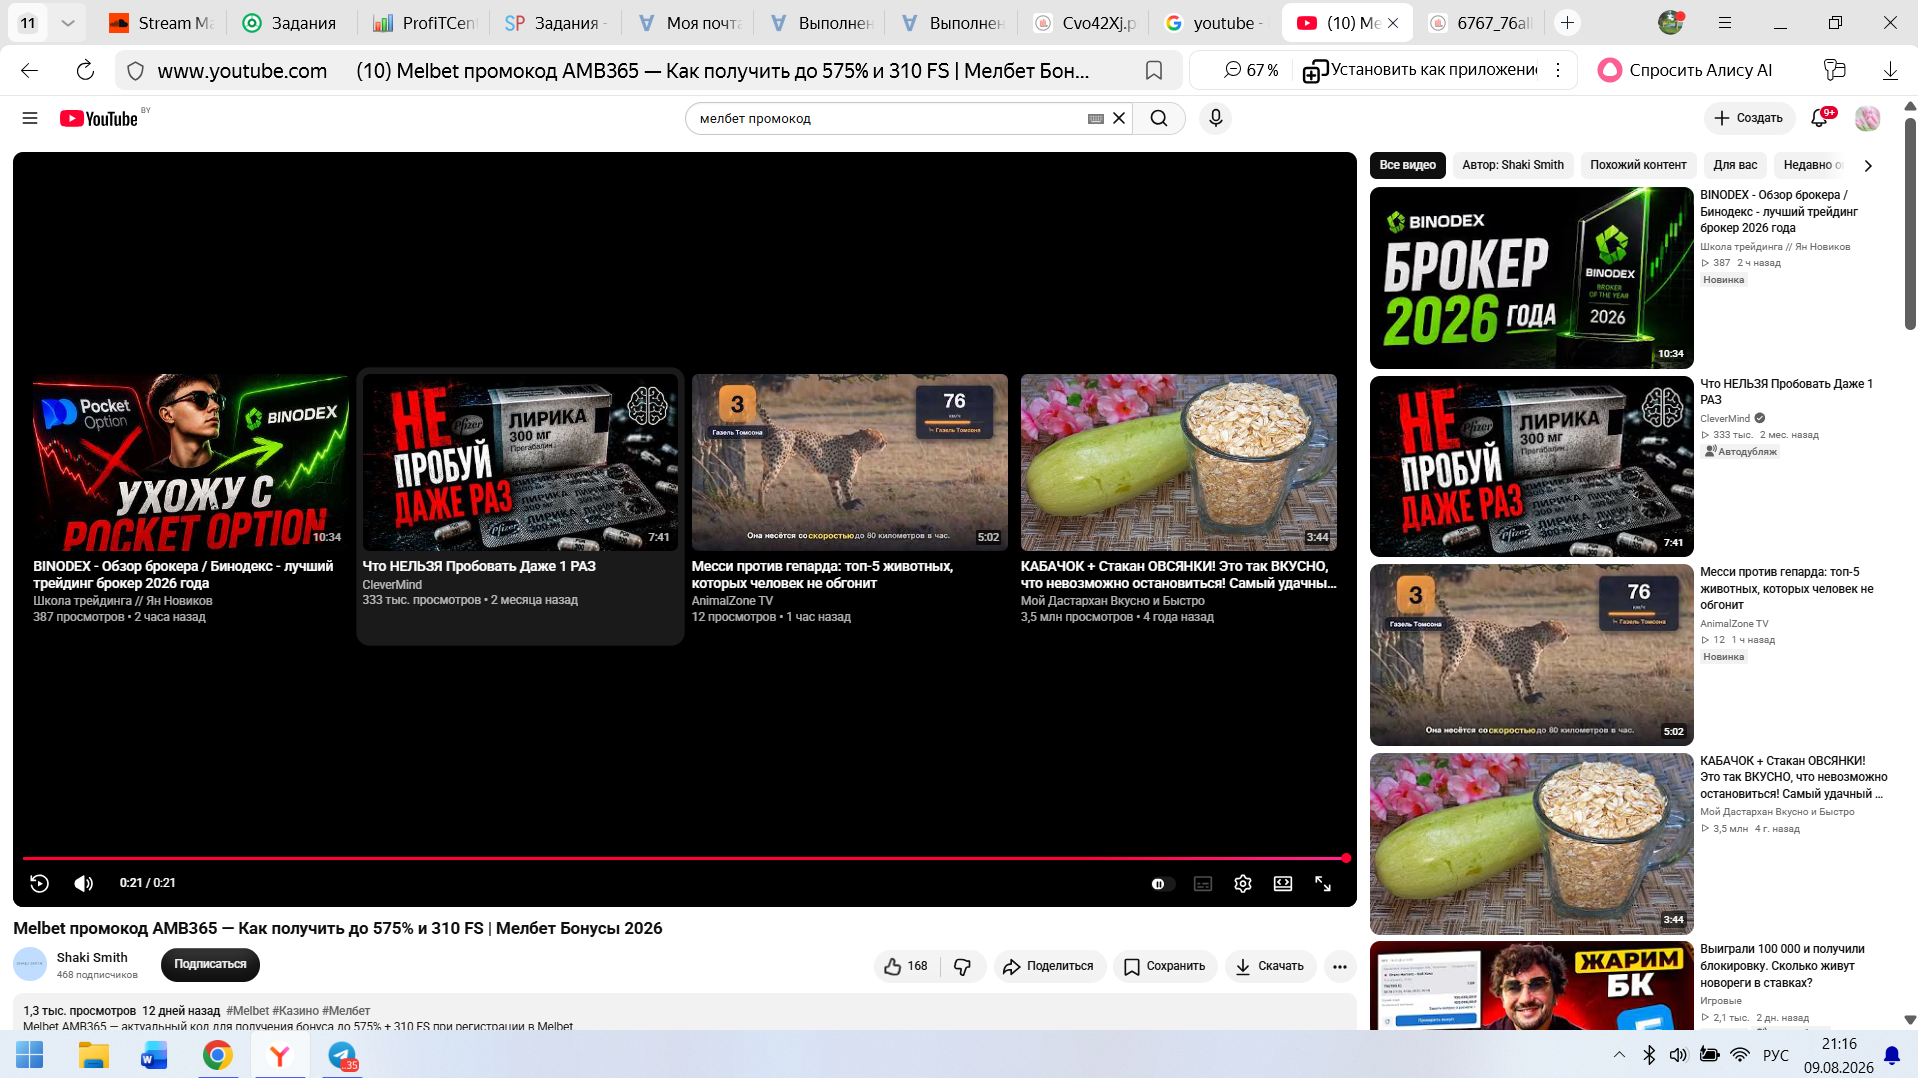1918x1078 pixels.
Task: Switch to the ProfiTCentr browser tab
Action: click(x=424, y=23)
